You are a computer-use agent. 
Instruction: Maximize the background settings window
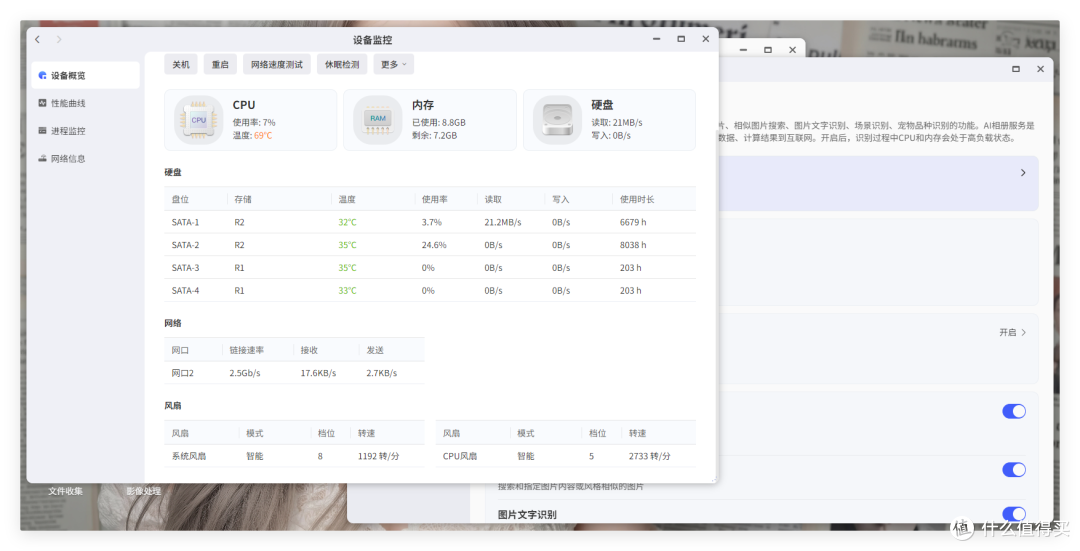pyautogui.click(x=1015, y=69)
